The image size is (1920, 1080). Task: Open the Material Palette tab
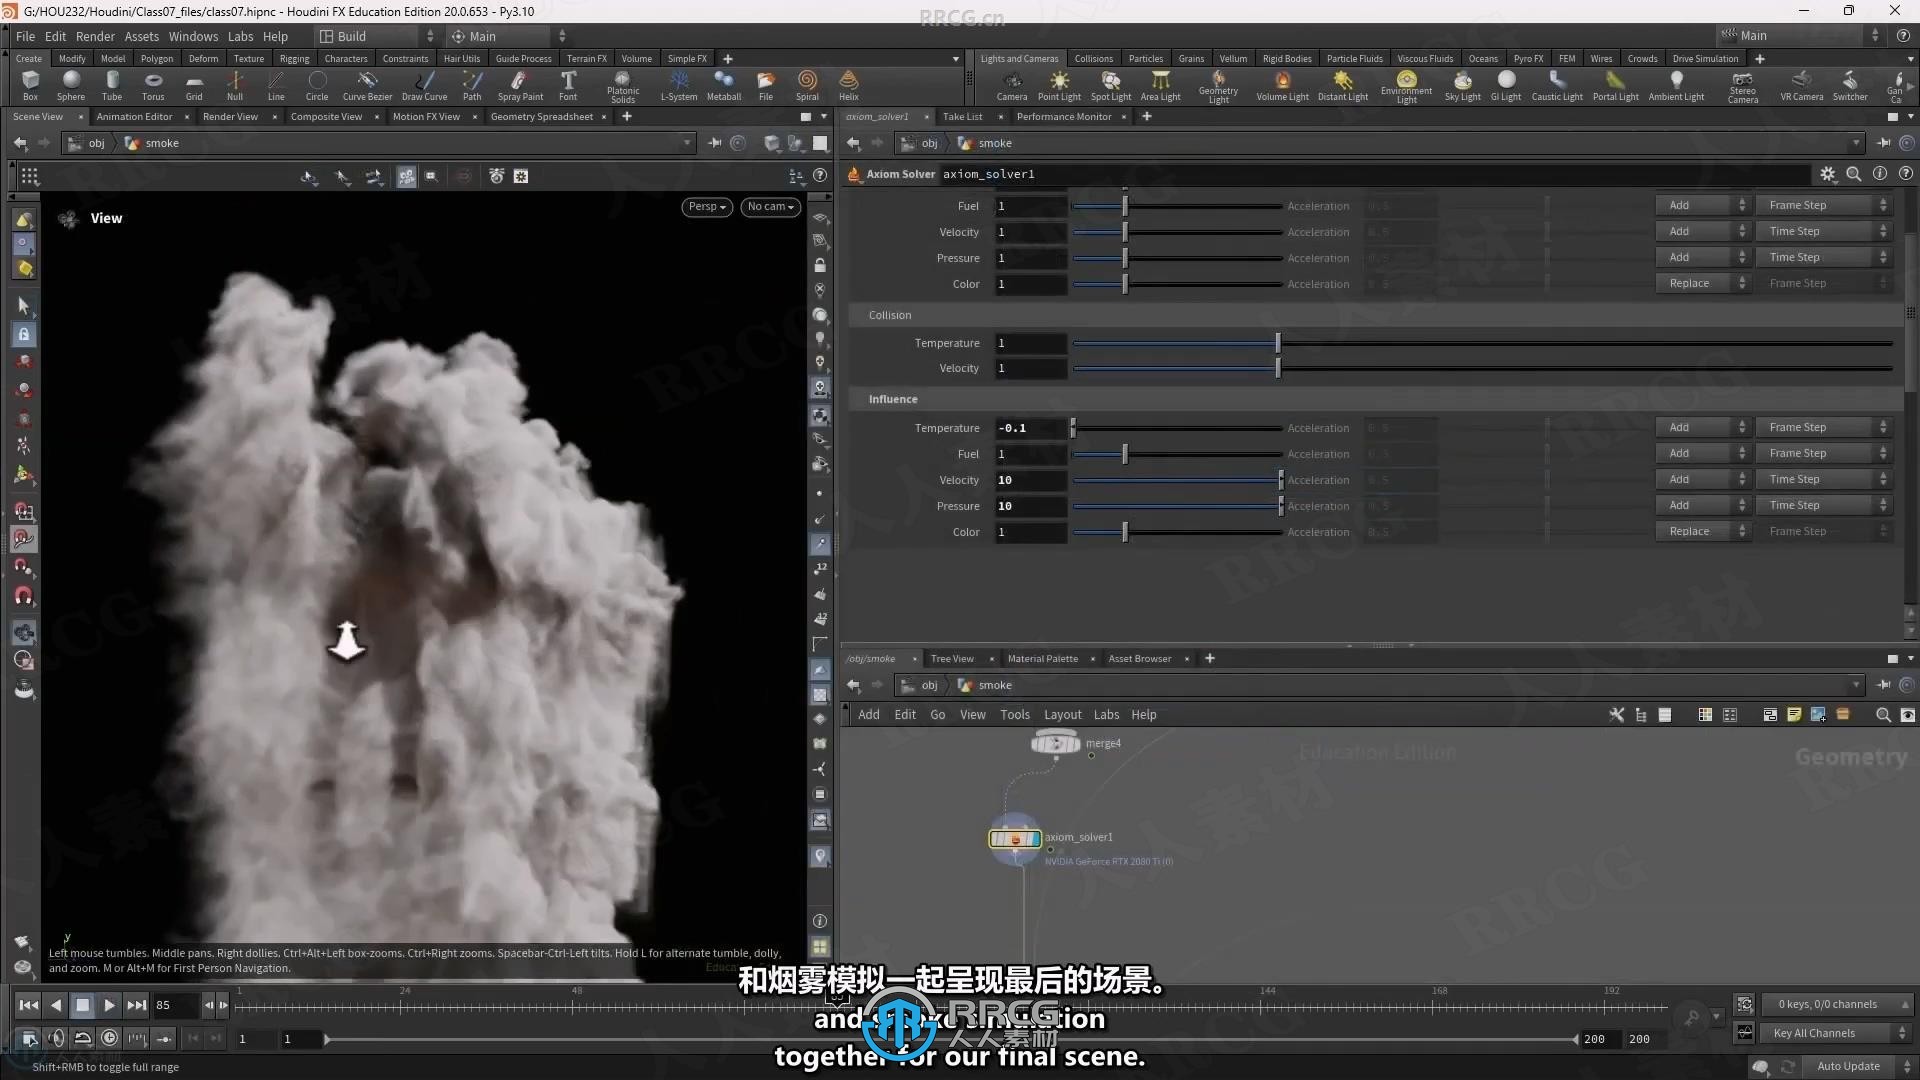(x=1042, y=659)
